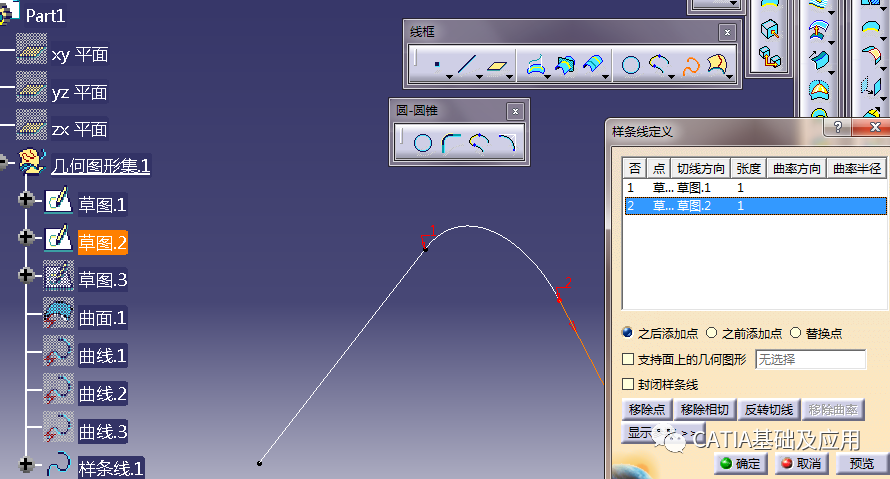Expand the 草图.3 tree node
The height and width of the screenshot is (479, 890).
(26, 275)
